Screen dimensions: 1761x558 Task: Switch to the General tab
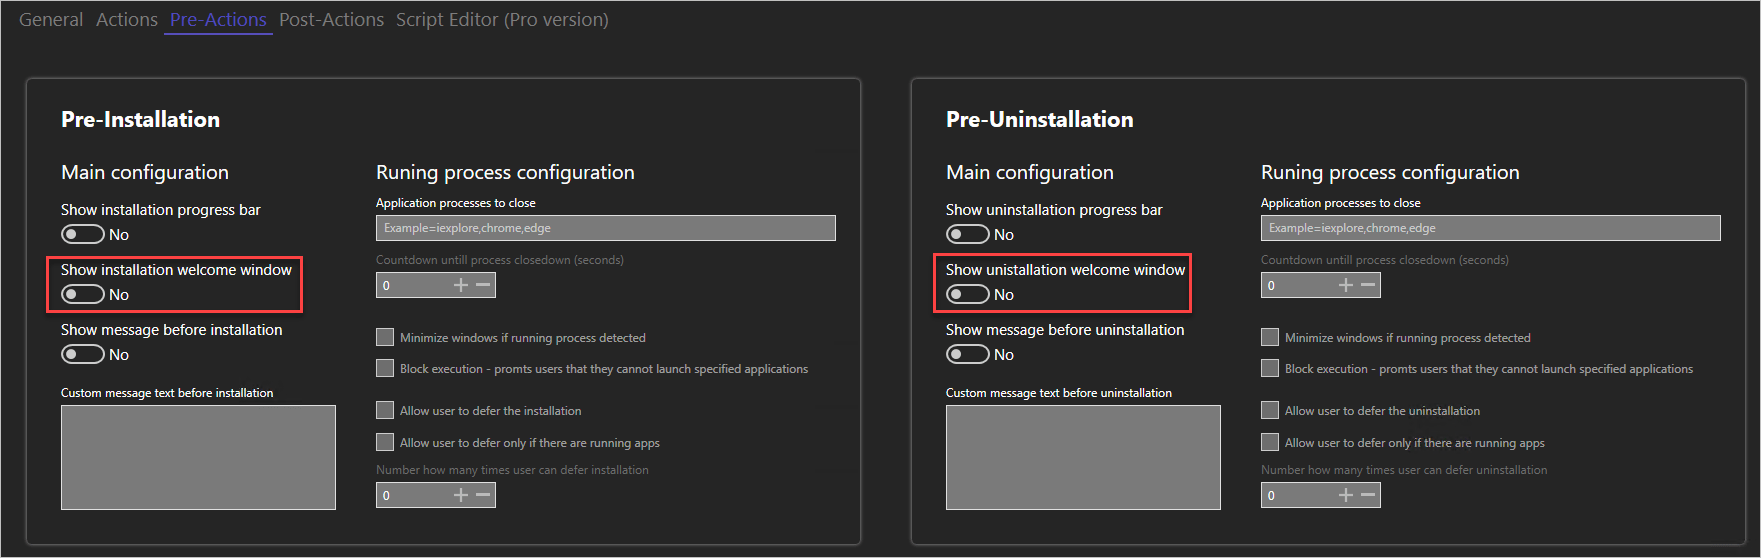51,20
